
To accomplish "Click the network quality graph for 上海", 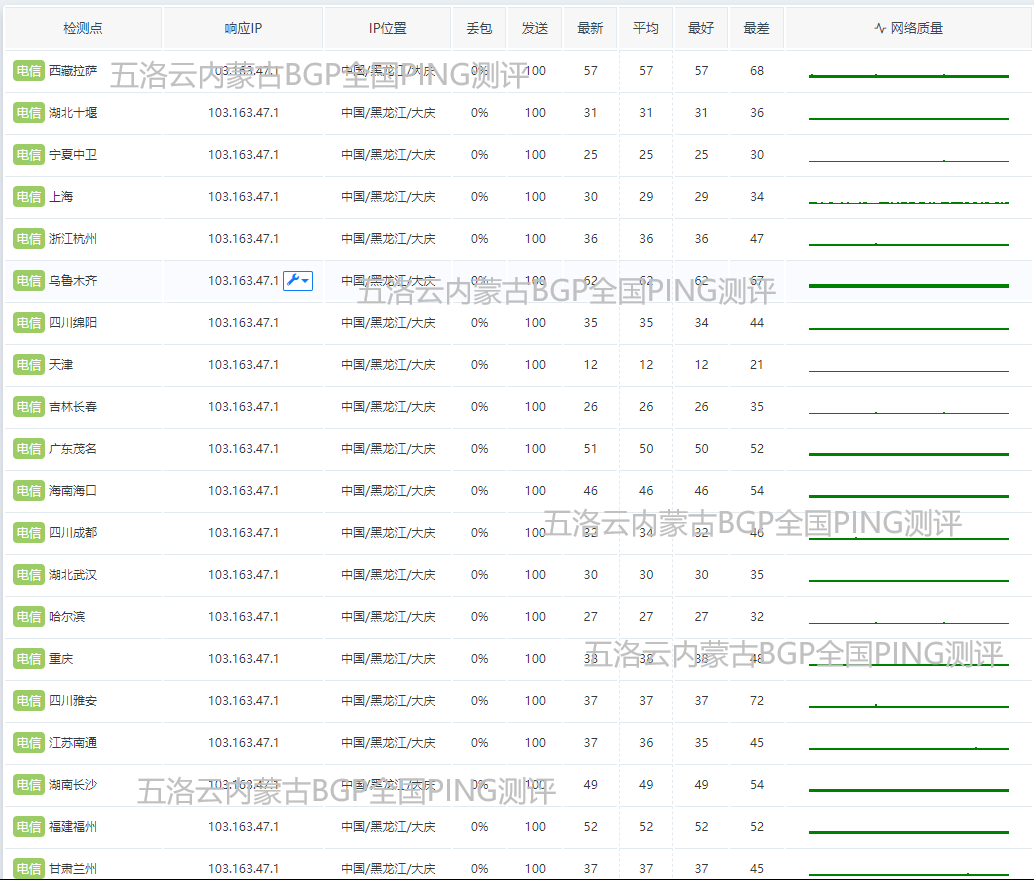I will click(x=908, y=199).
